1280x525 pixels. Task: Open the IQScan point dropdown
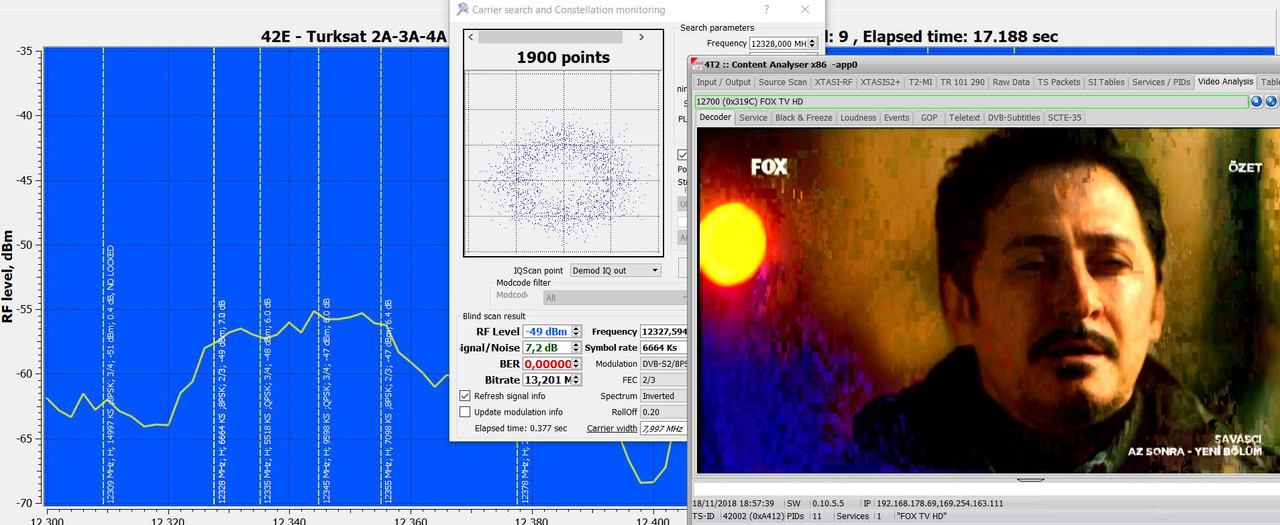615,270
